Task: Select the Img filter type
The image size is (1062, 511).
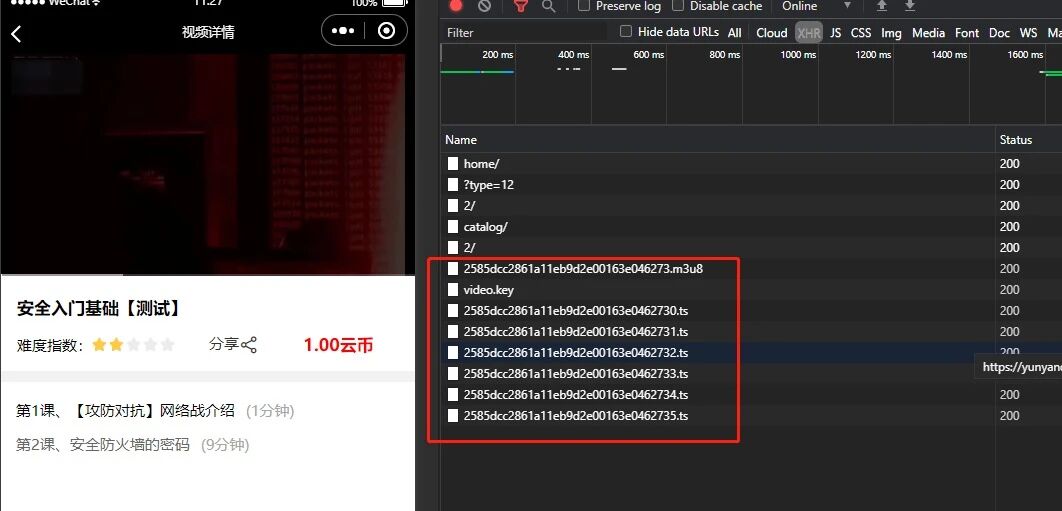Action: pyautogui.click(x=891, y=33)
